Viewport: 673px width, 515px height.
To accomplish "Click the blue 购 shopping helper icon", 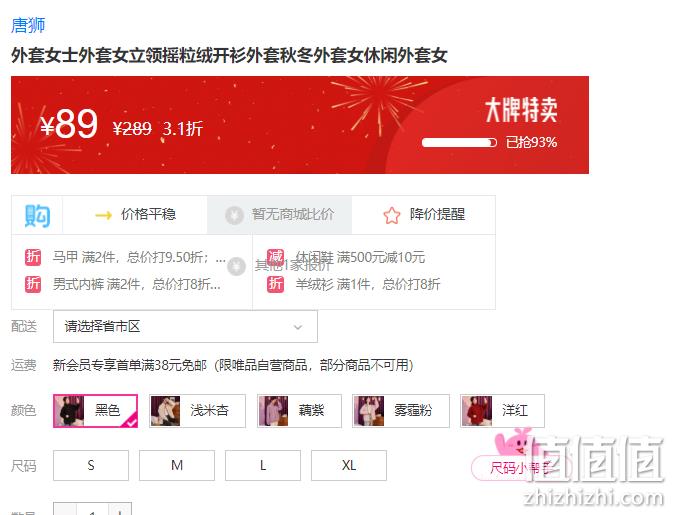I will click(37, 215).
